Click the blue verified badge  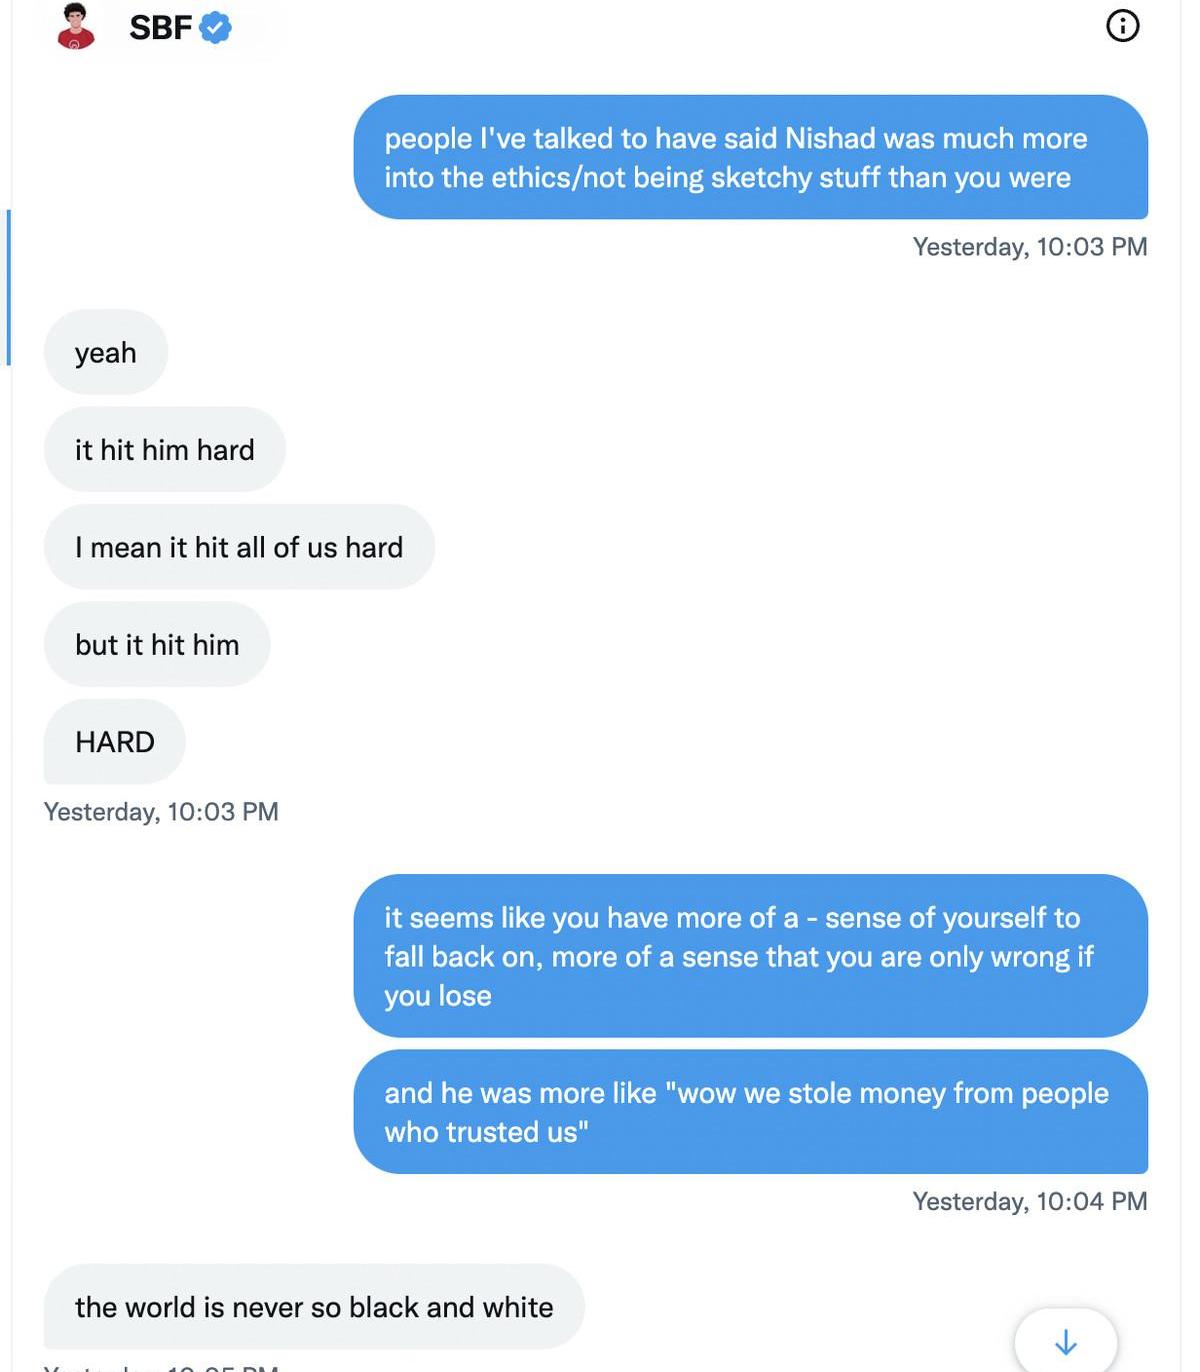215,27
